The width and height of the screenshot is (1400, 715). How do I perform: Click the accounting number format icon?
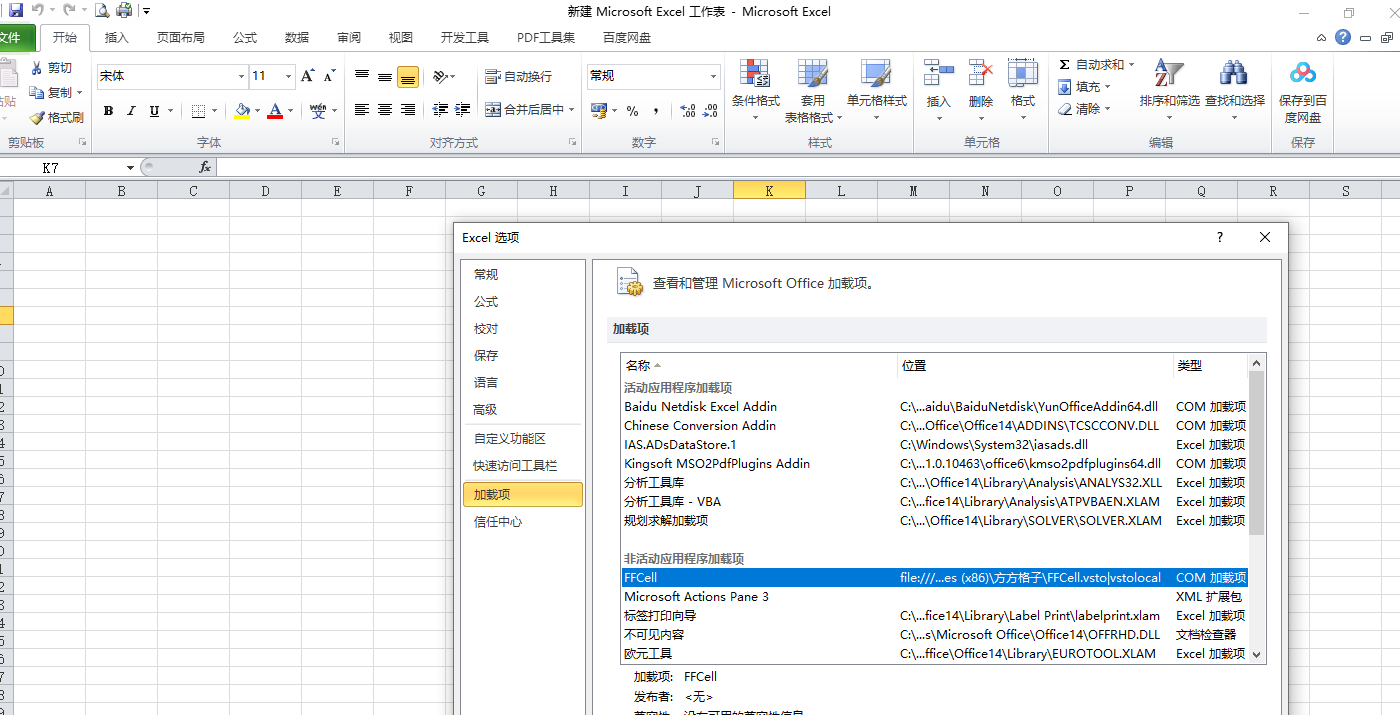click(598, 111)
